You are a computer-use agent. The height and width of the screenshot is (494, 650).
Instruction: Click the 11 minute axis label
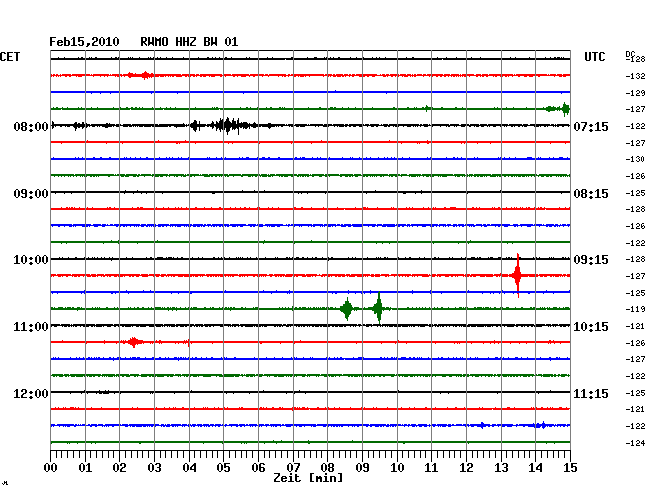pos(431,468)
